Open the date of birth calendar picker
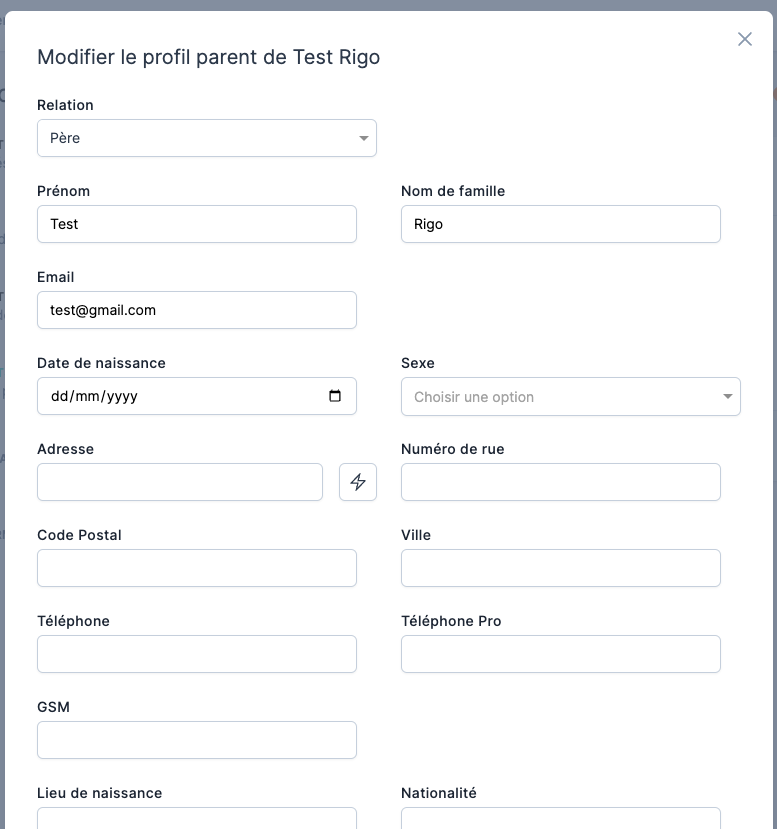 tap(335, 396)
